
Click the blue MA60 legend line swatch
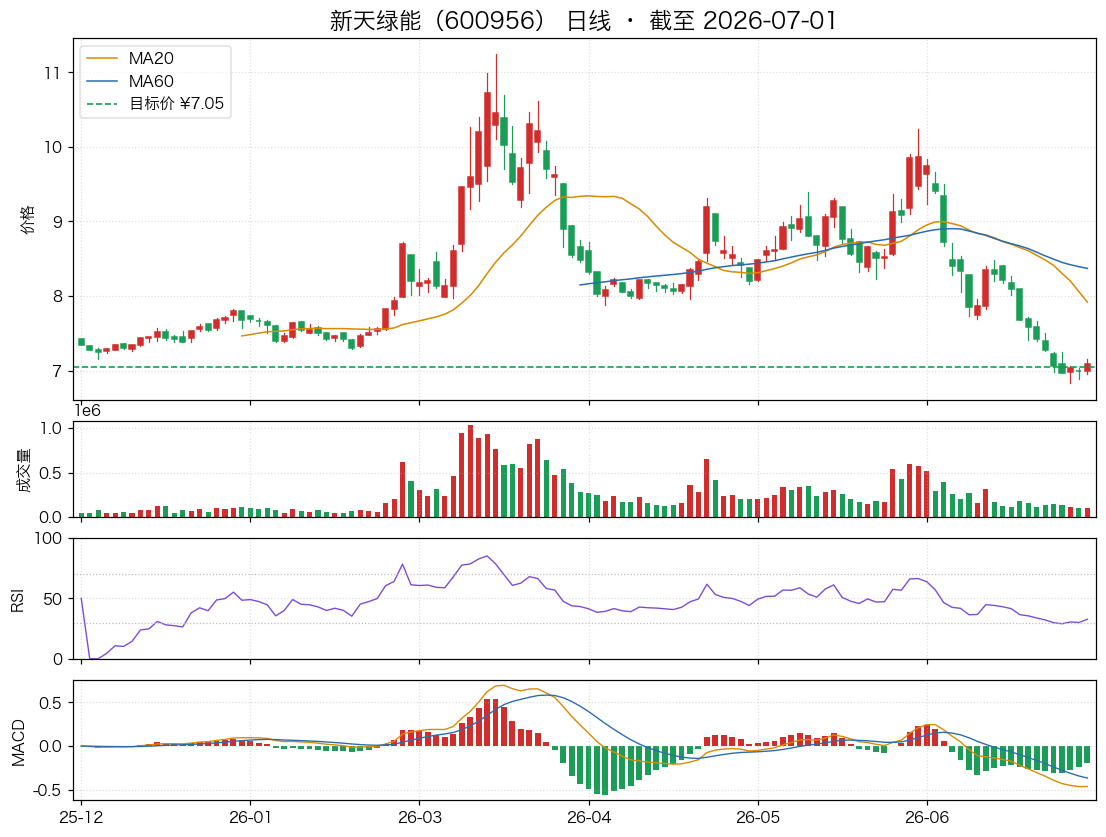[x=102, y=81]
